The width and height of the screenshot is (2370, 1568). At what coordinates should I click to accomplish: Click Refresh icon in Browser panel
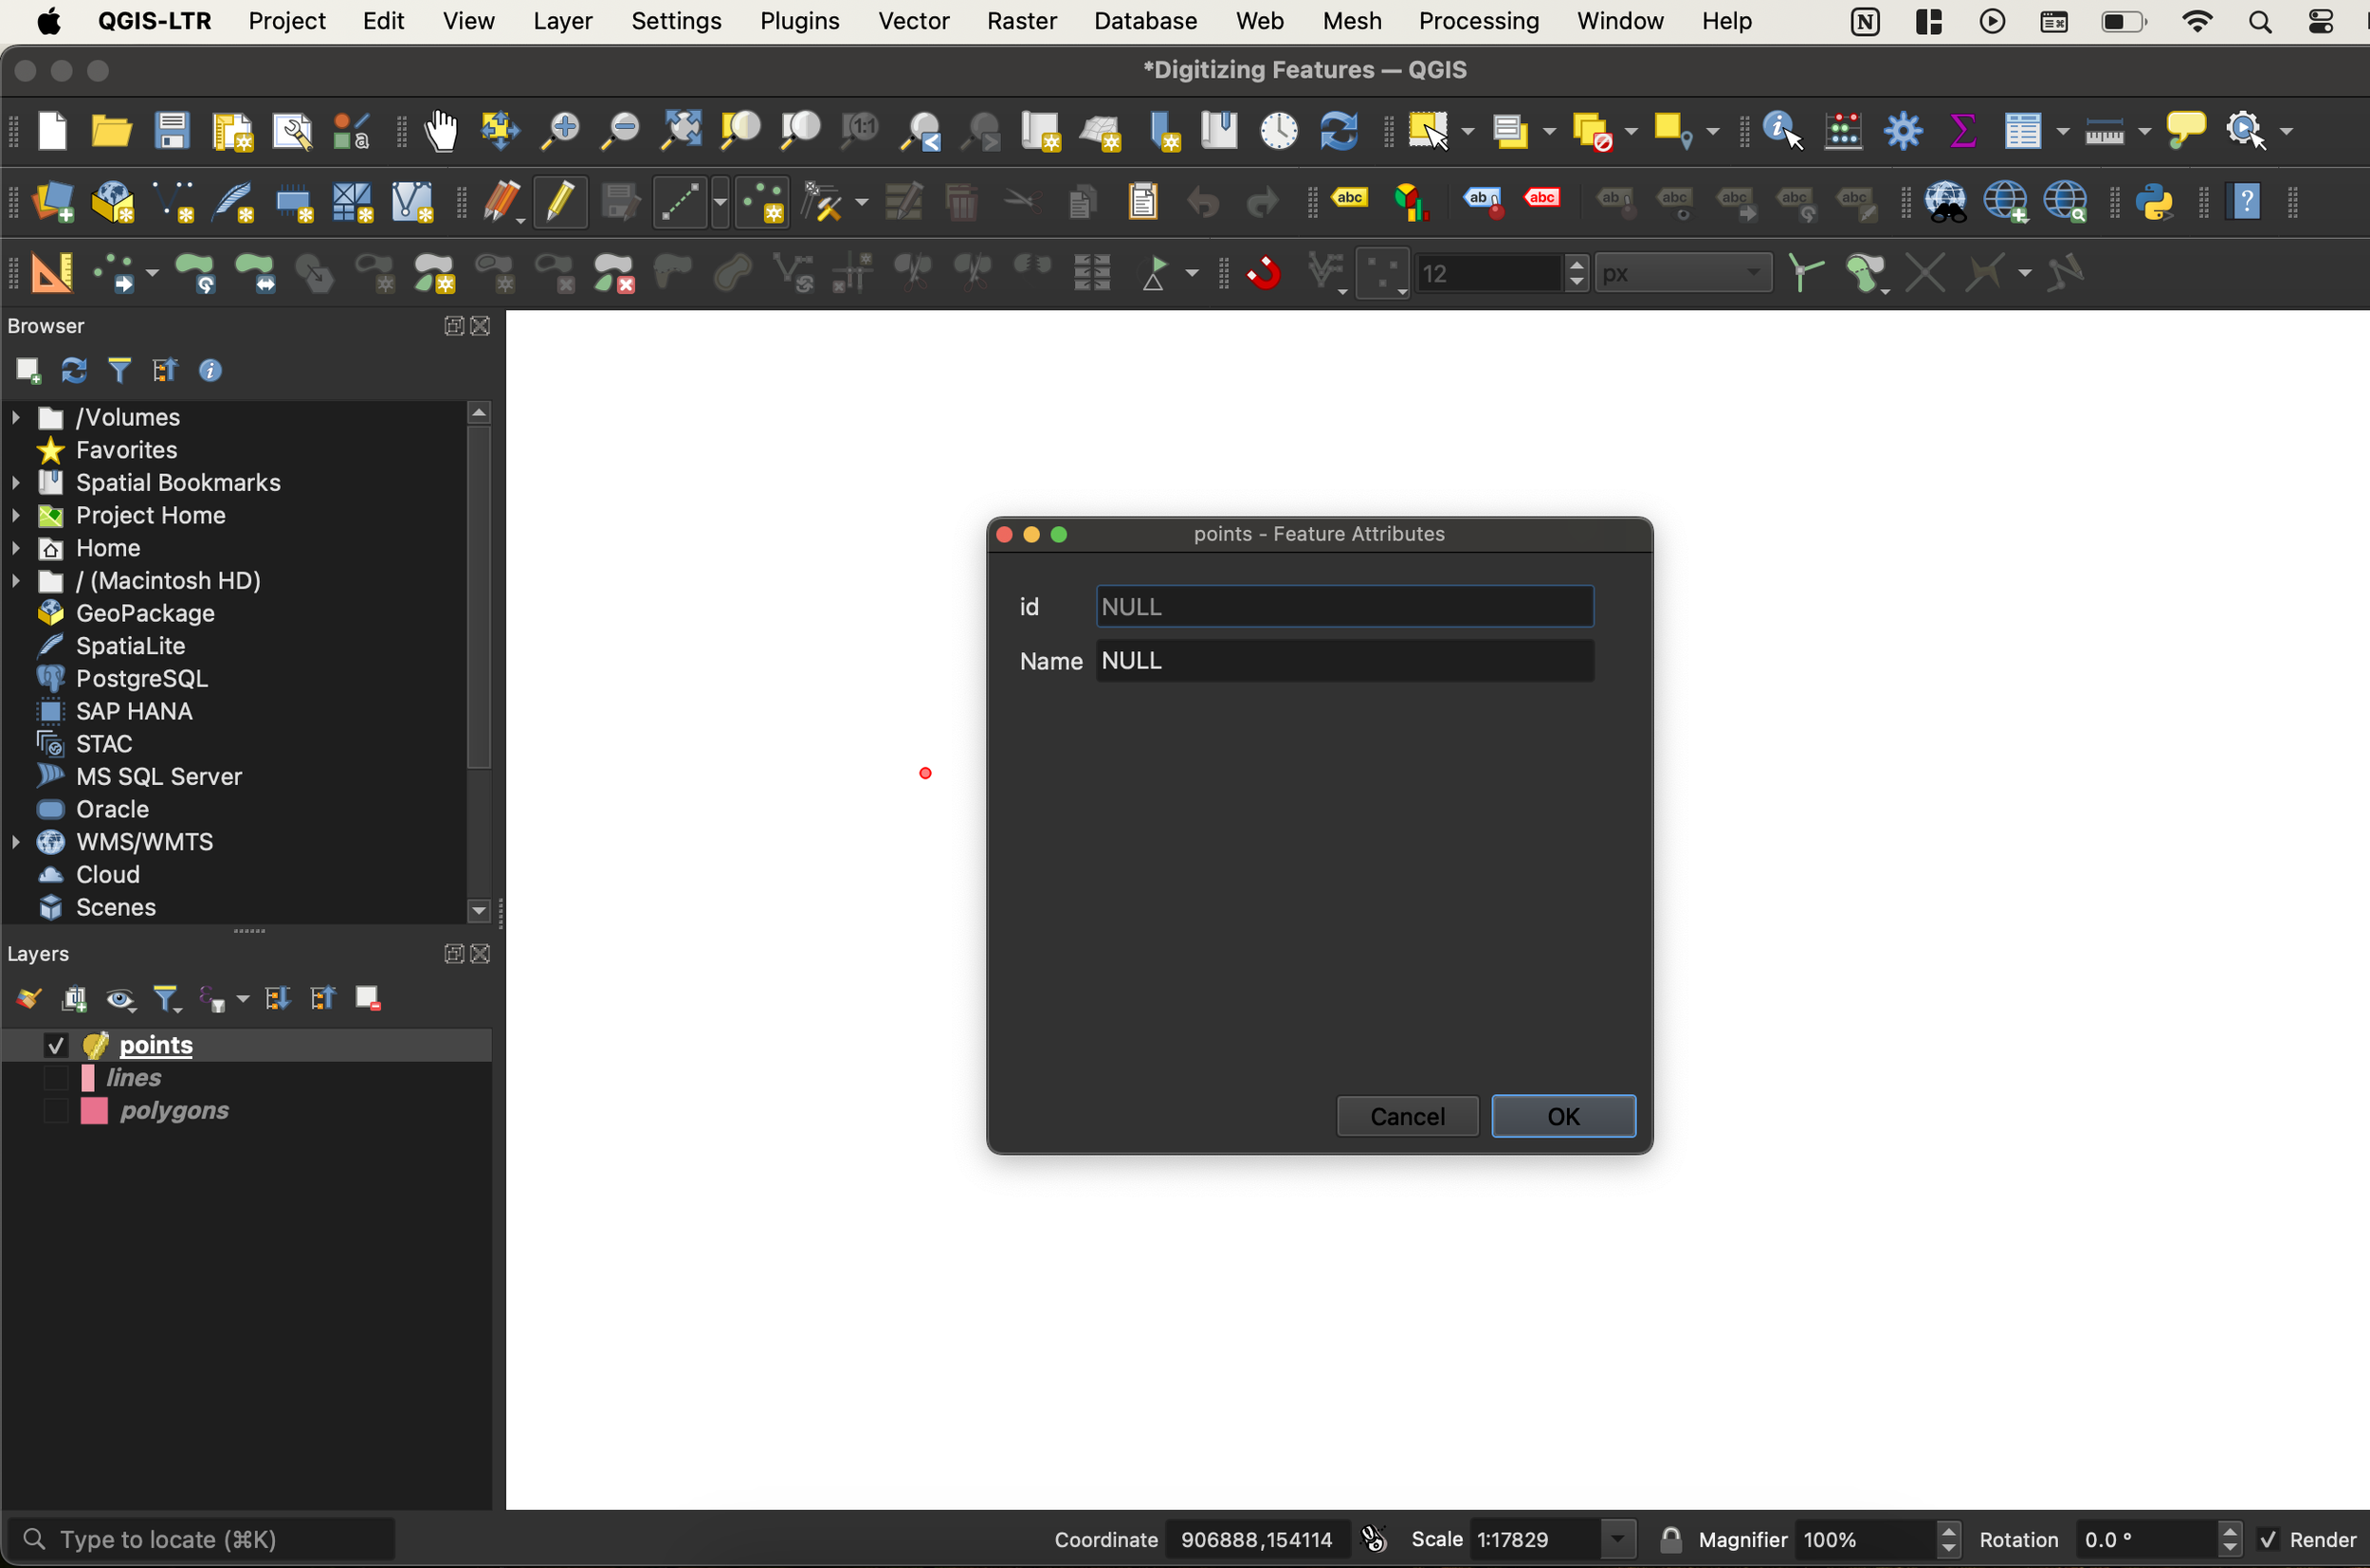click(x=74, y=371)
